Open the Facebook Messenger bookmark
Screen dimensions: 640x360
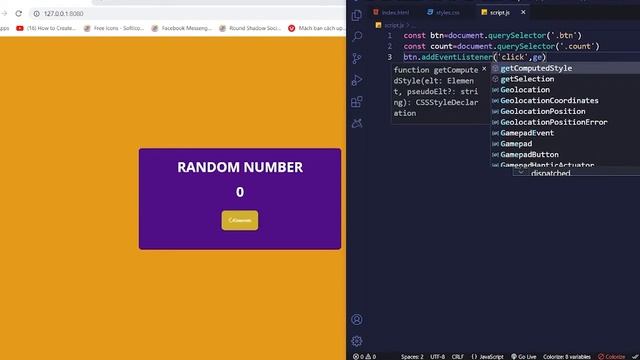point(182,28)
